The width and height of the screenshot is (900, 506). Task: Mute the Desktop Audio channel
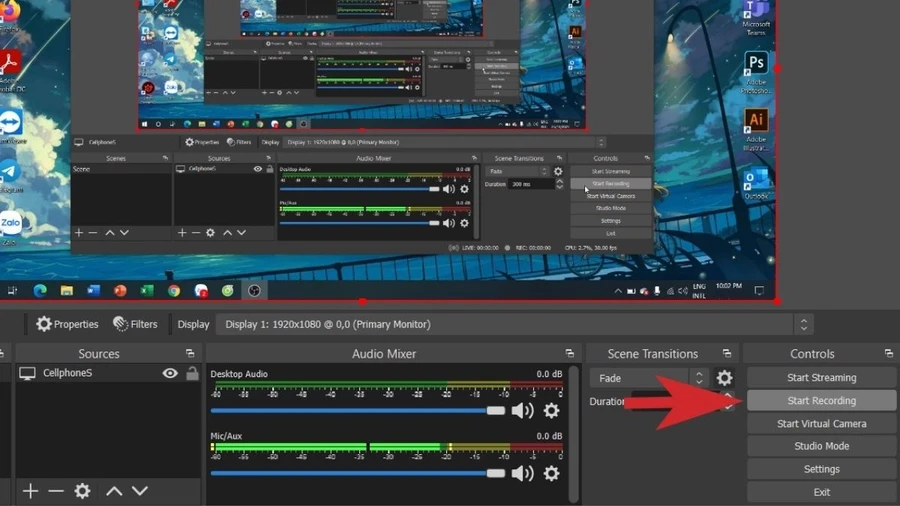(522, 411)
